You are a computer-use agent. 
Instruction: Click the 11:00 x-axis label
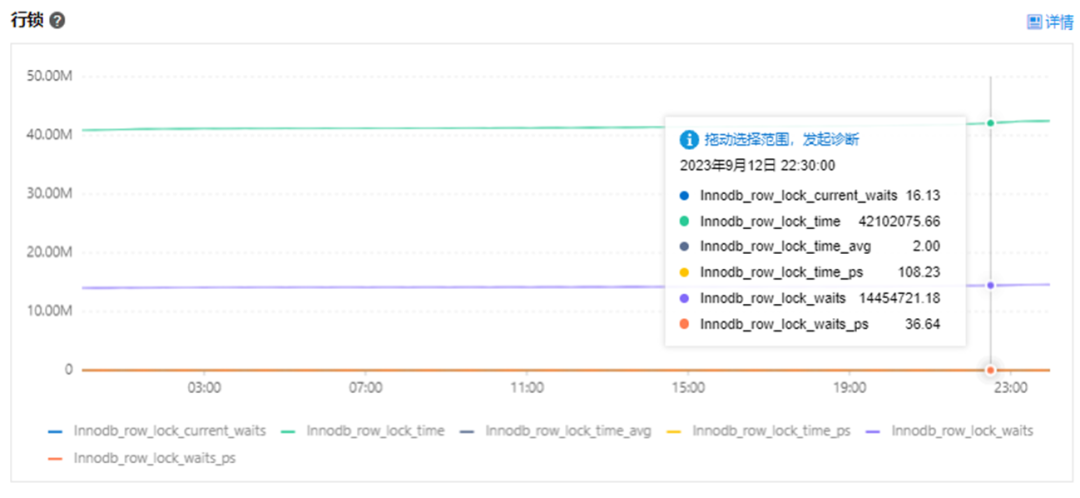coord(526,388)
